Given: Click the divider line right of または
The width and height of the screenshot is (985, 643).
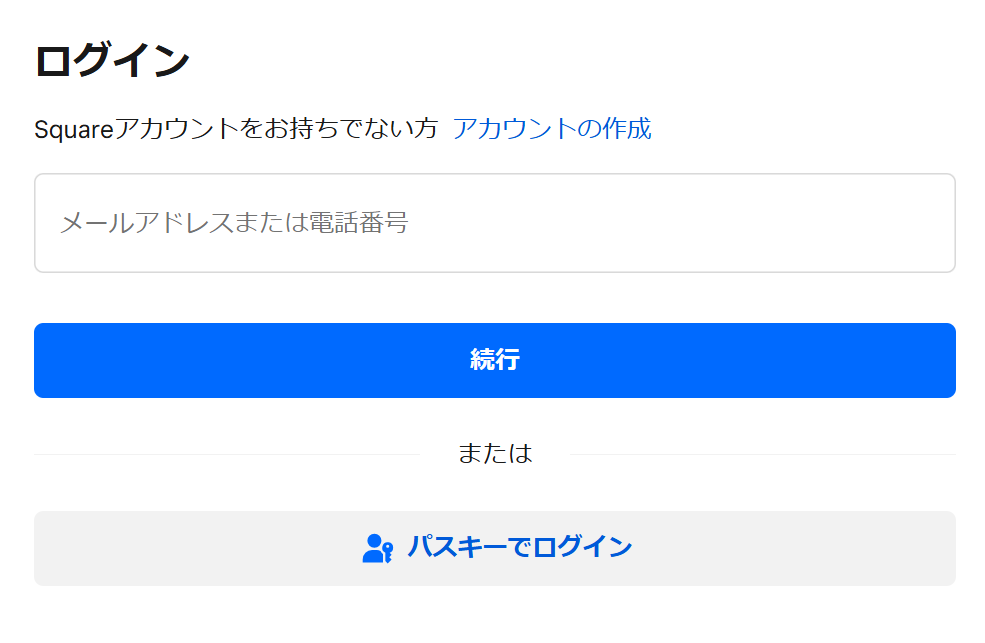Looking at the screenshot, I should pos(761,455).
